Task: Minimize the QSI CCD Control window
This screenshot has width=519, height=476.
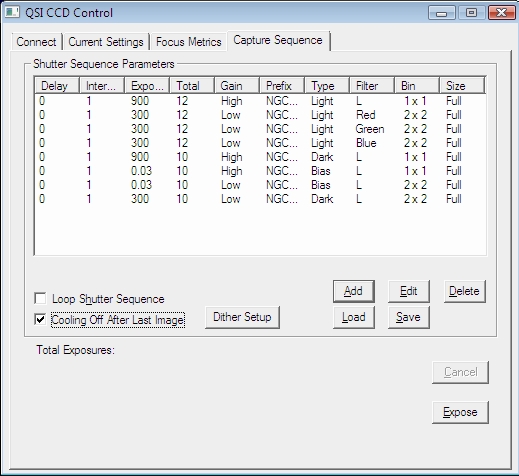Action: click(x=441, y=13)
